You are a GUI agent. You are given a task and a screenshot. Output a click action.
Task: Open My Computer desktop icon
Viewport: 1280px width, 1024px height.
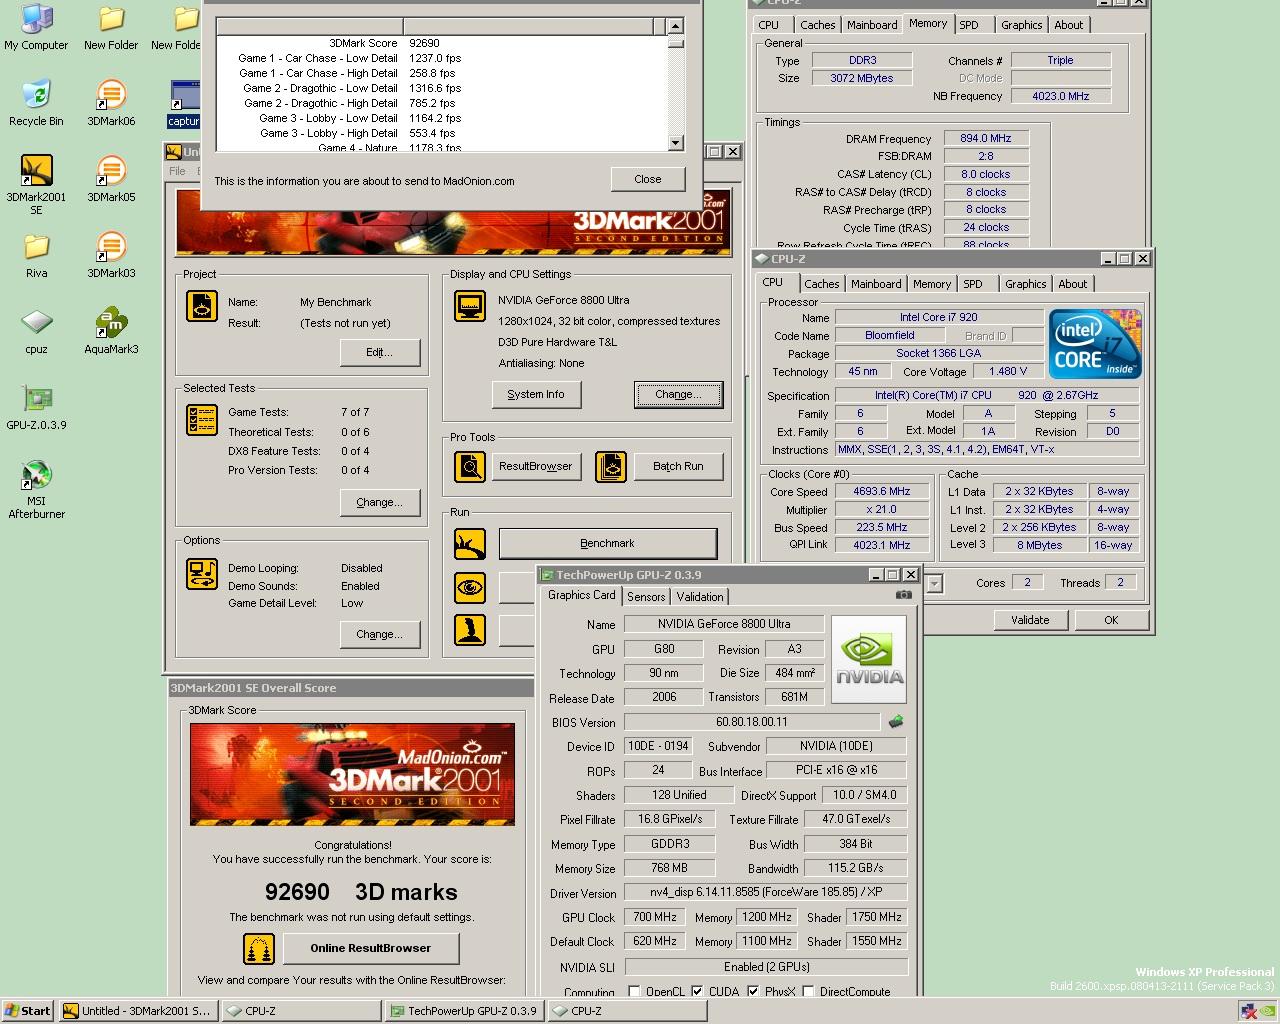[x=36, y=28]
